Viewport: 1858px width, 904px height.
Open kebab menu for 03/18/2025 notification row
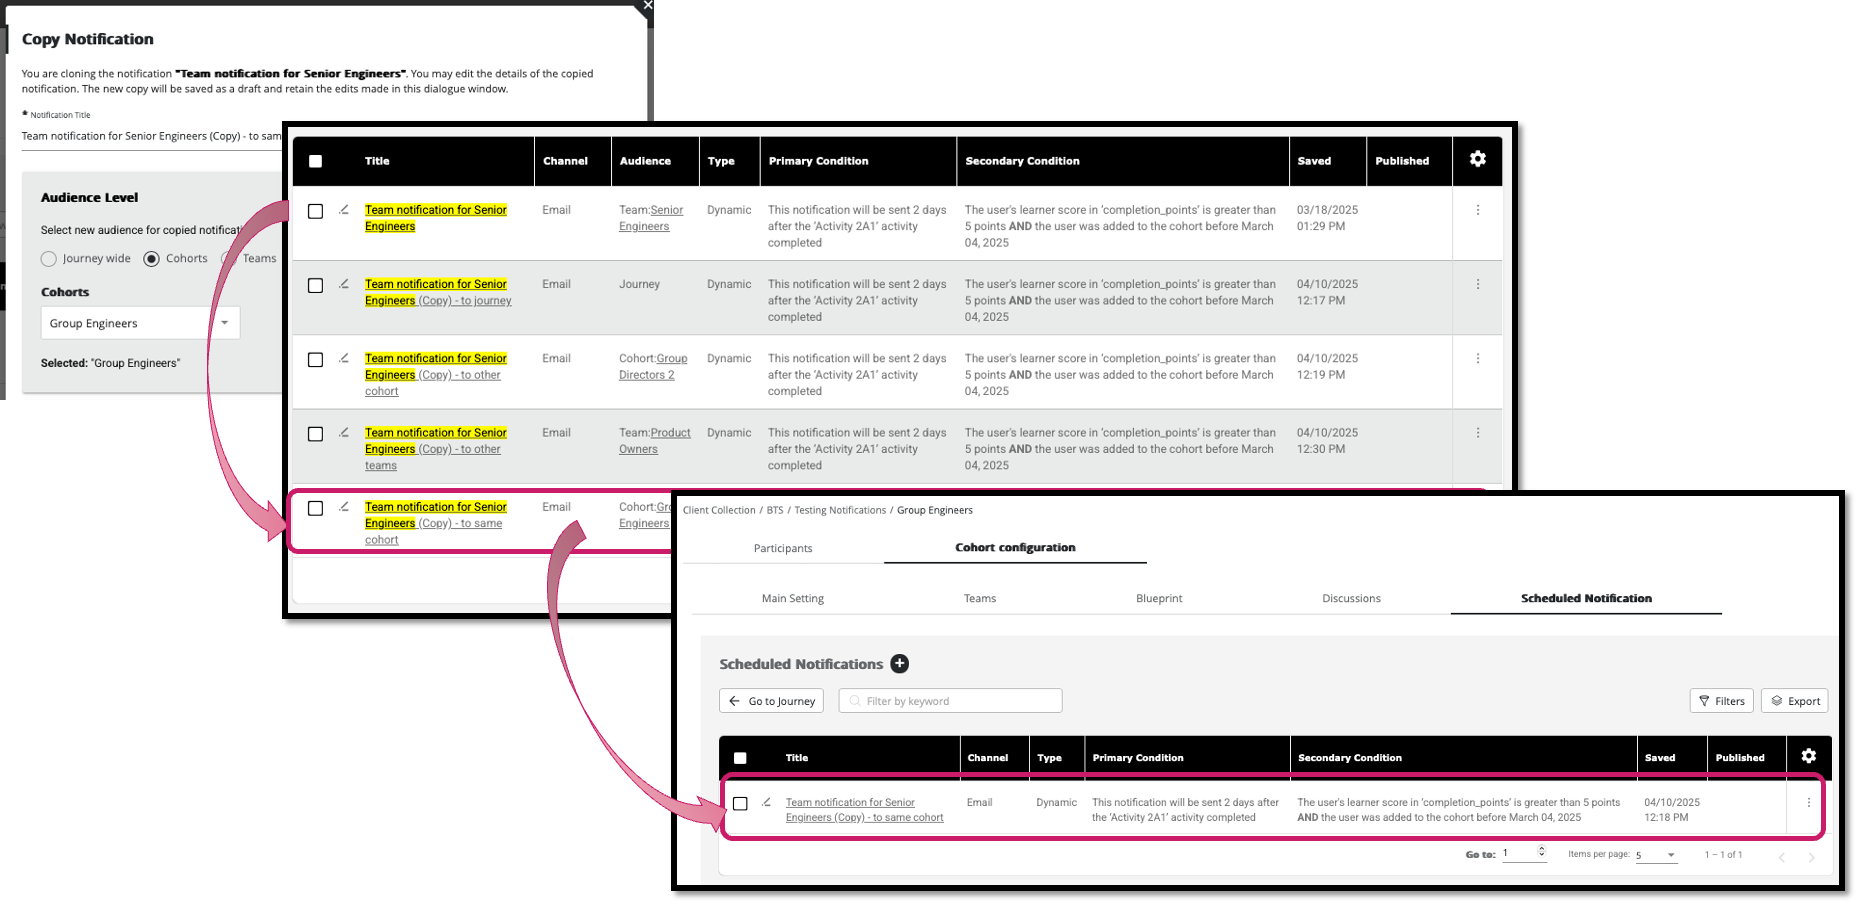click(x=1477, y=210)
